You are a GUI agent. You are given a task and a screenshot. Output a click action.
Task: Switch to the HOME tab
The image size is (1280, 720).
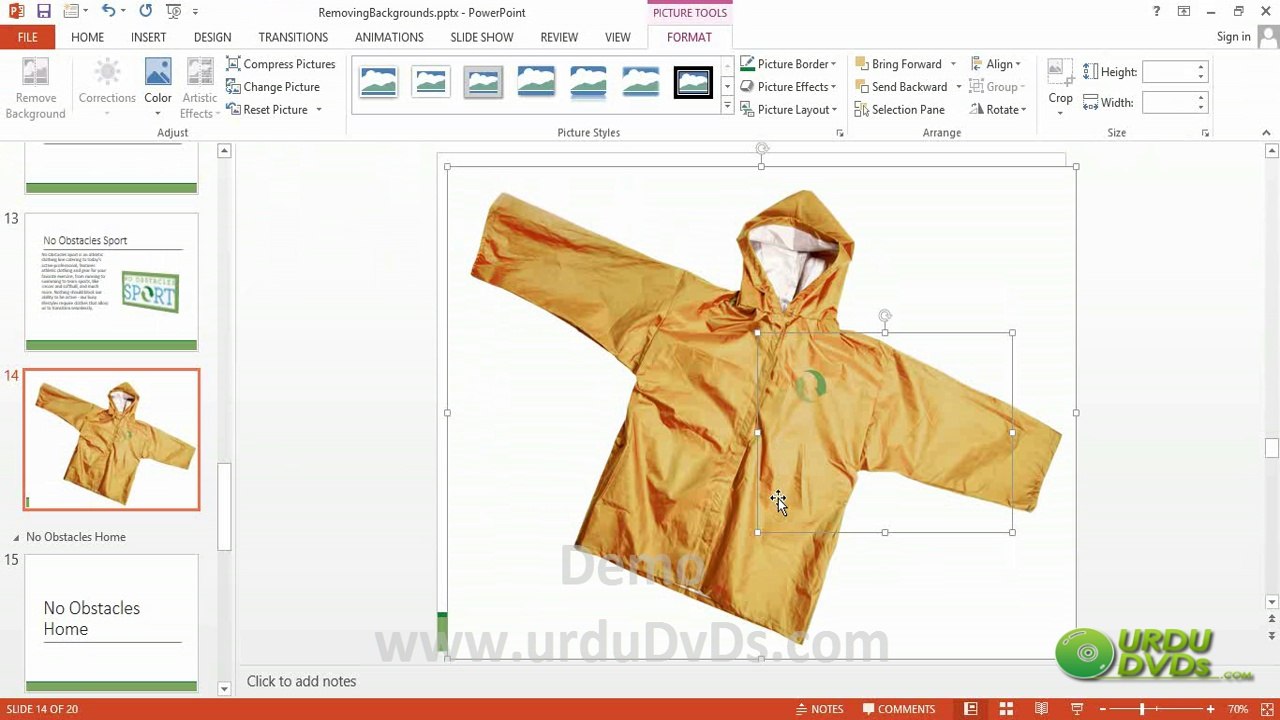[x=88, y=37]
